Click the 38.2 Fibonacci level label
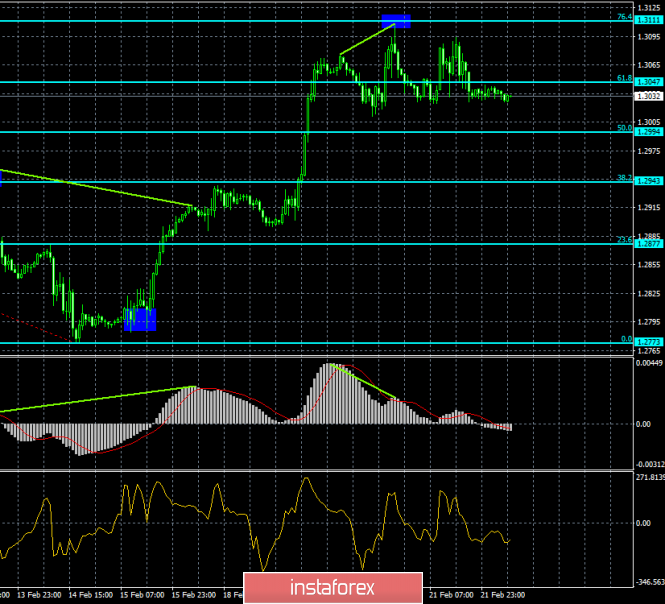 point(624,178)
